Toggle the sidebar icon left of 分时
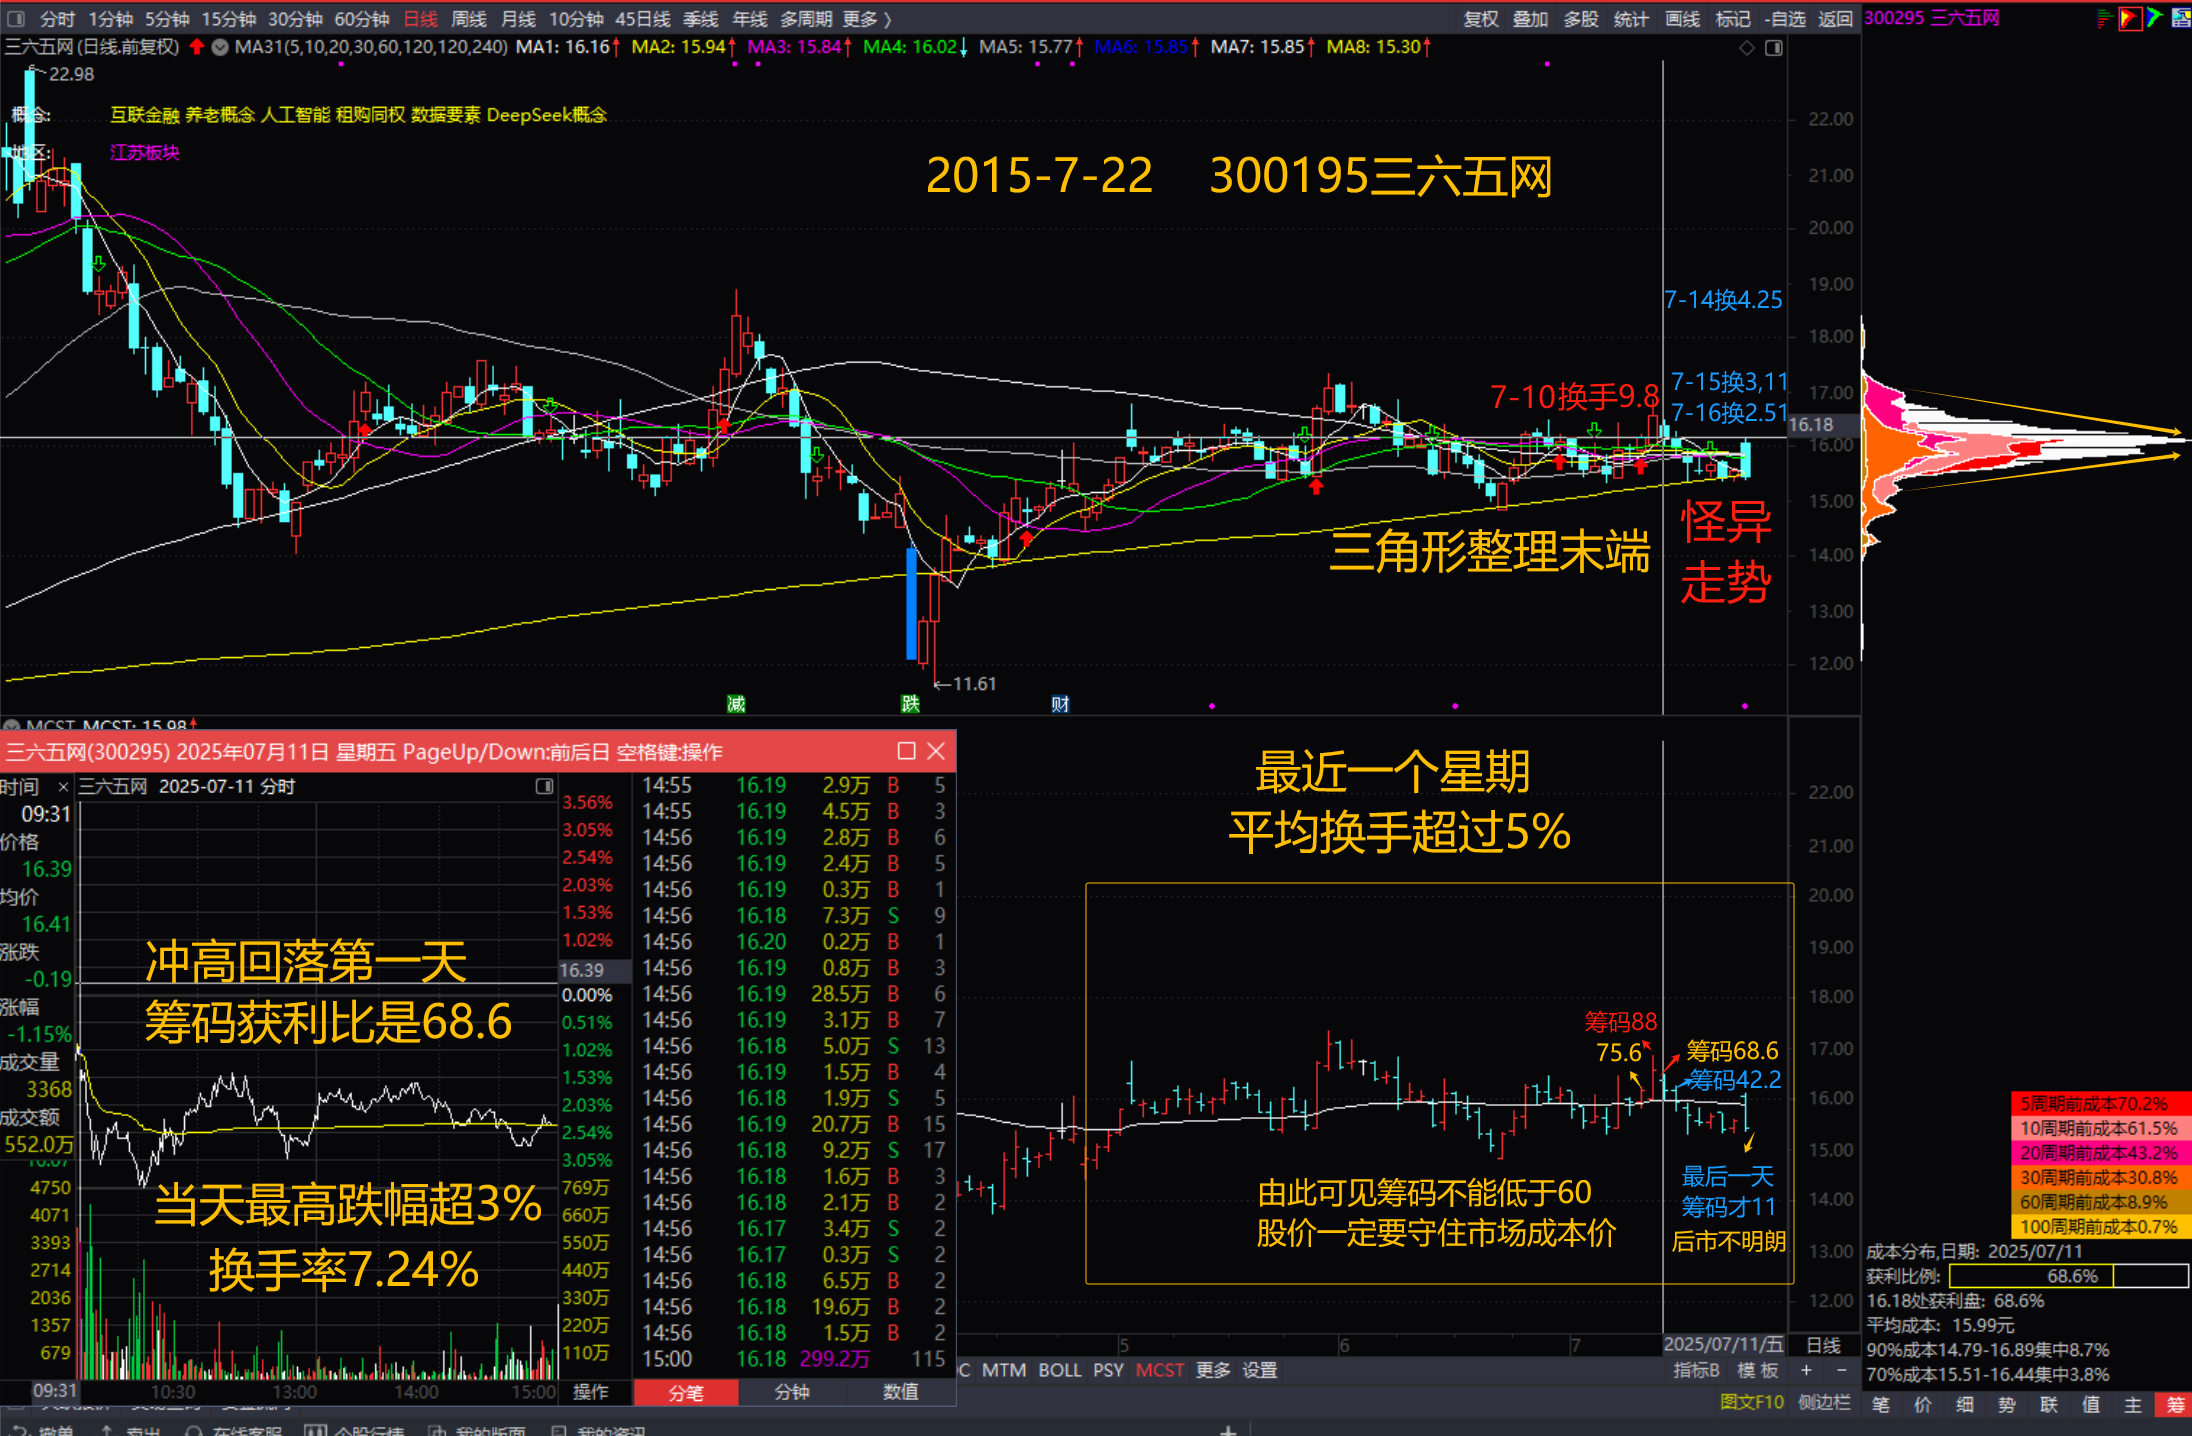Screen dimensions: 2192x1436 16,19
